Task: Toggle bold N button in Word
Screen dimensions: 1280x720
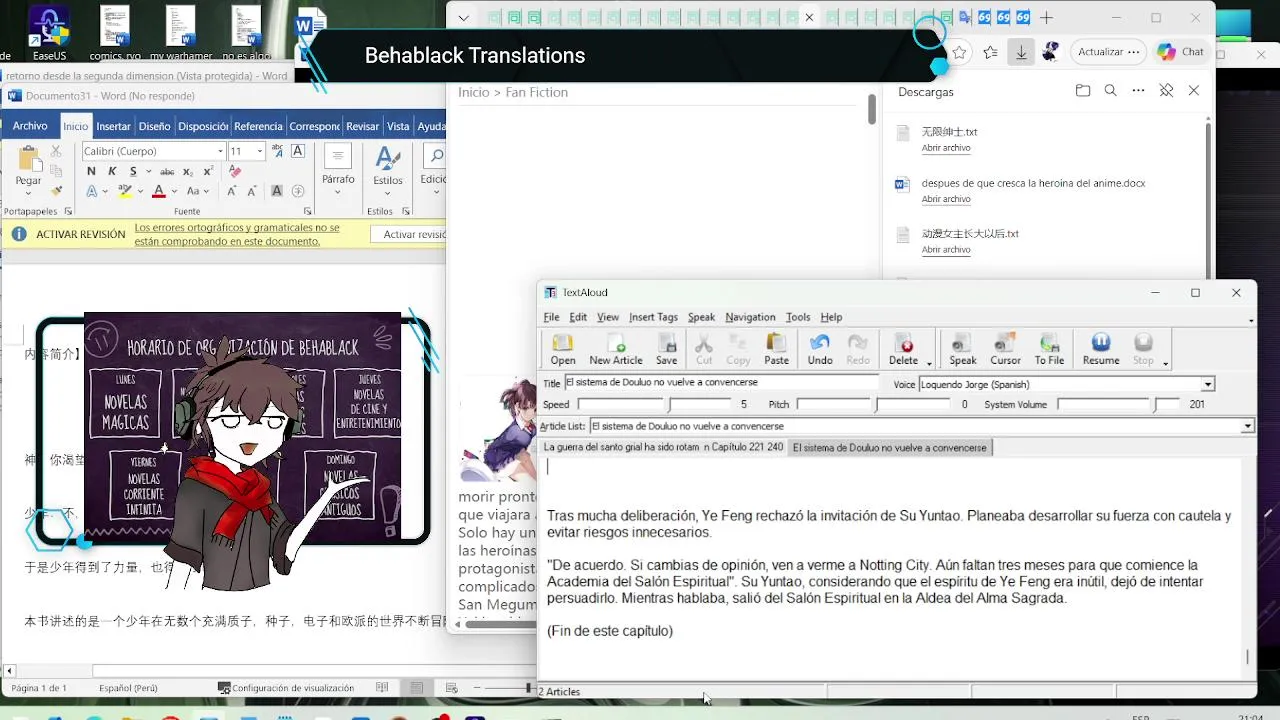Action: coord(91,171)
